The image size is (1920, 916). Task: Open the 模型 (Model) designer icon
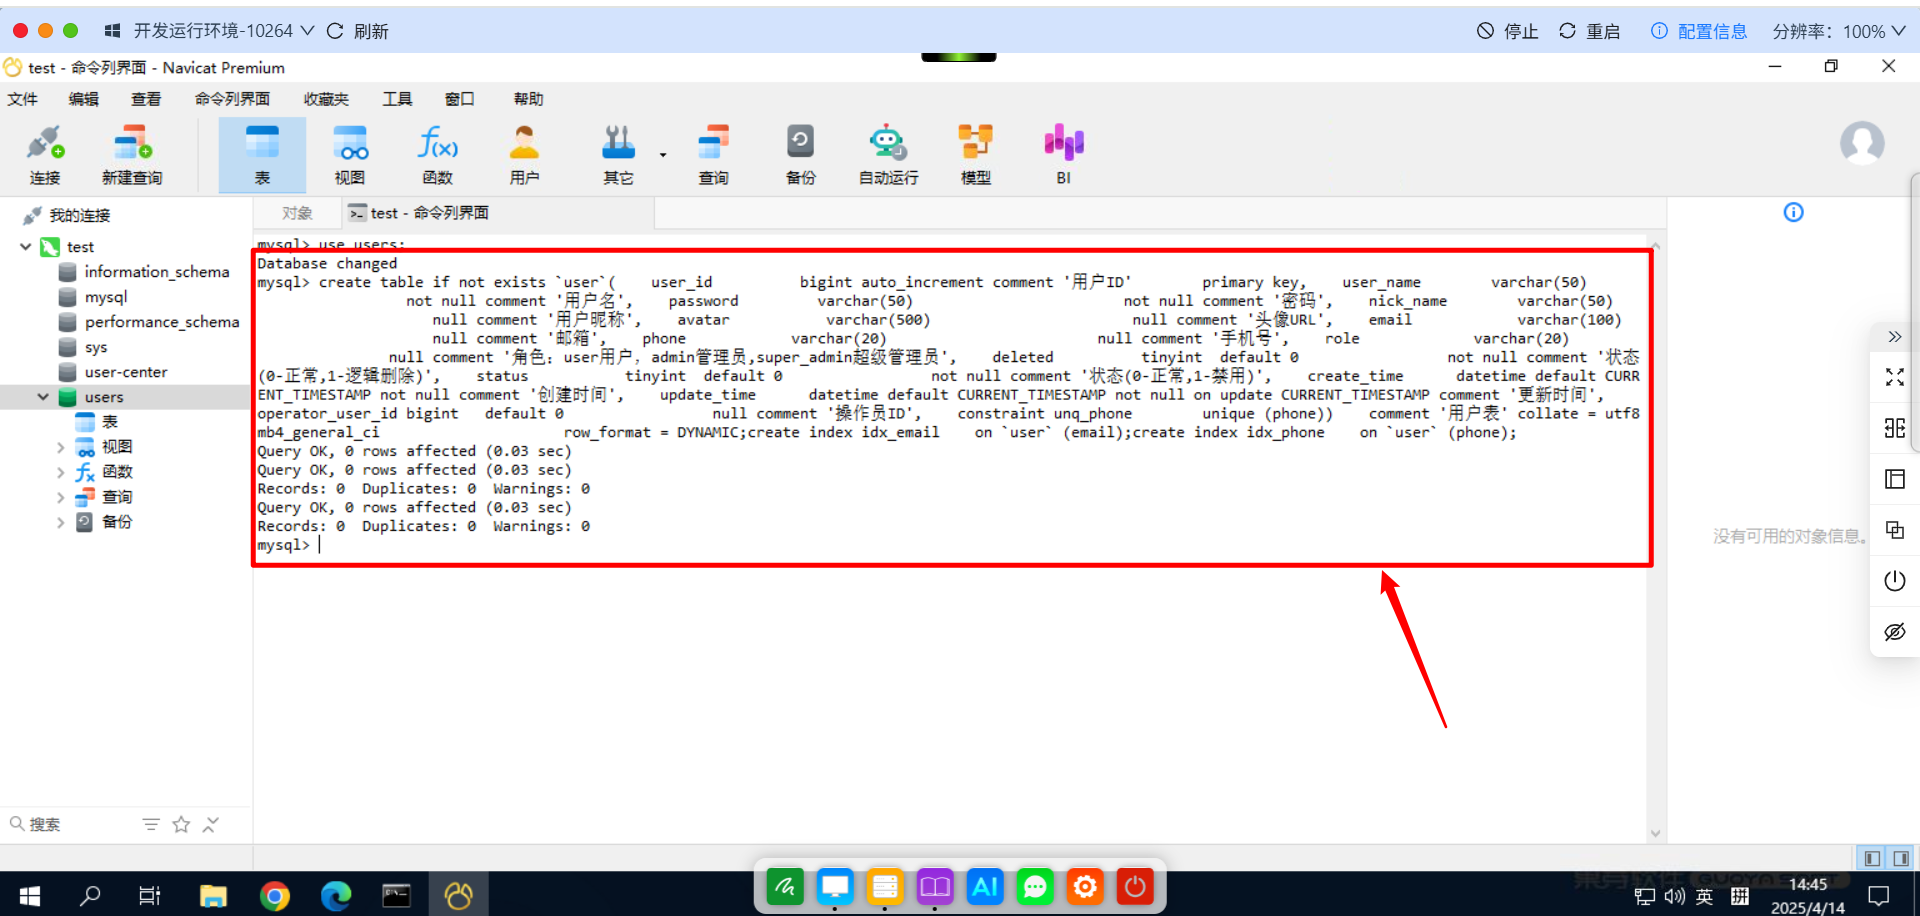(975, 152)
